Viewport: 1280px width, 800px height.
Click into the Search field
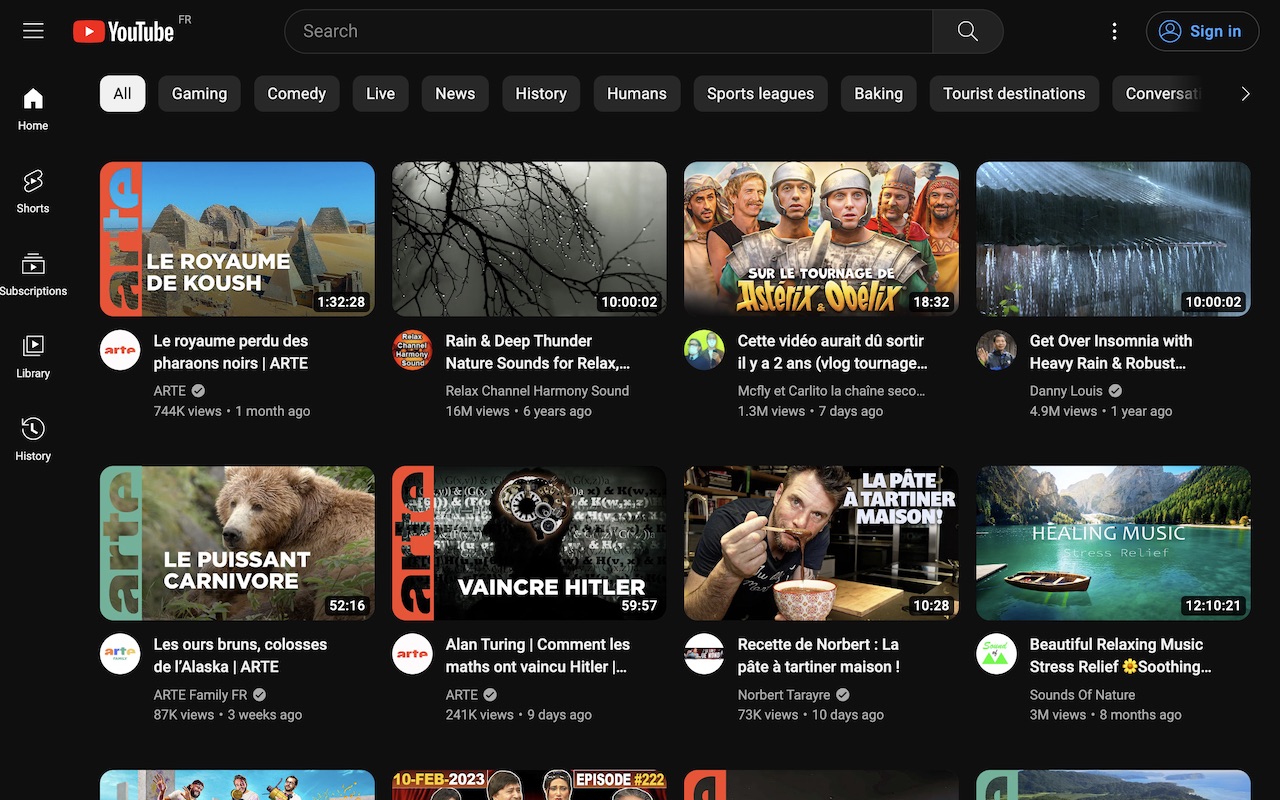(609, 31)
